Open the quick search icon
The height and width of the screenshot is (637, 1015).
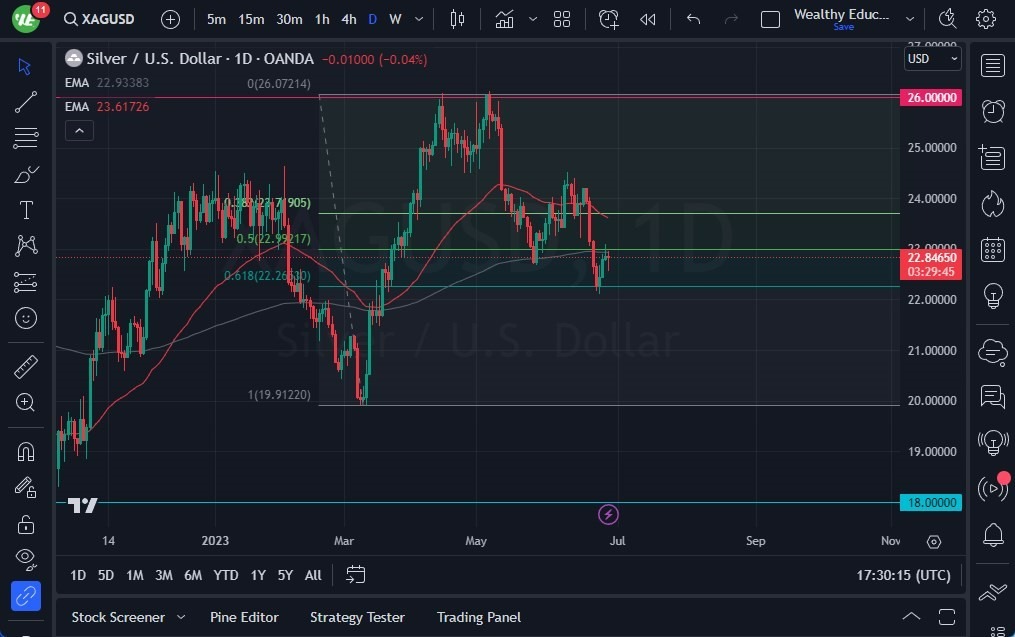[948, 19]
